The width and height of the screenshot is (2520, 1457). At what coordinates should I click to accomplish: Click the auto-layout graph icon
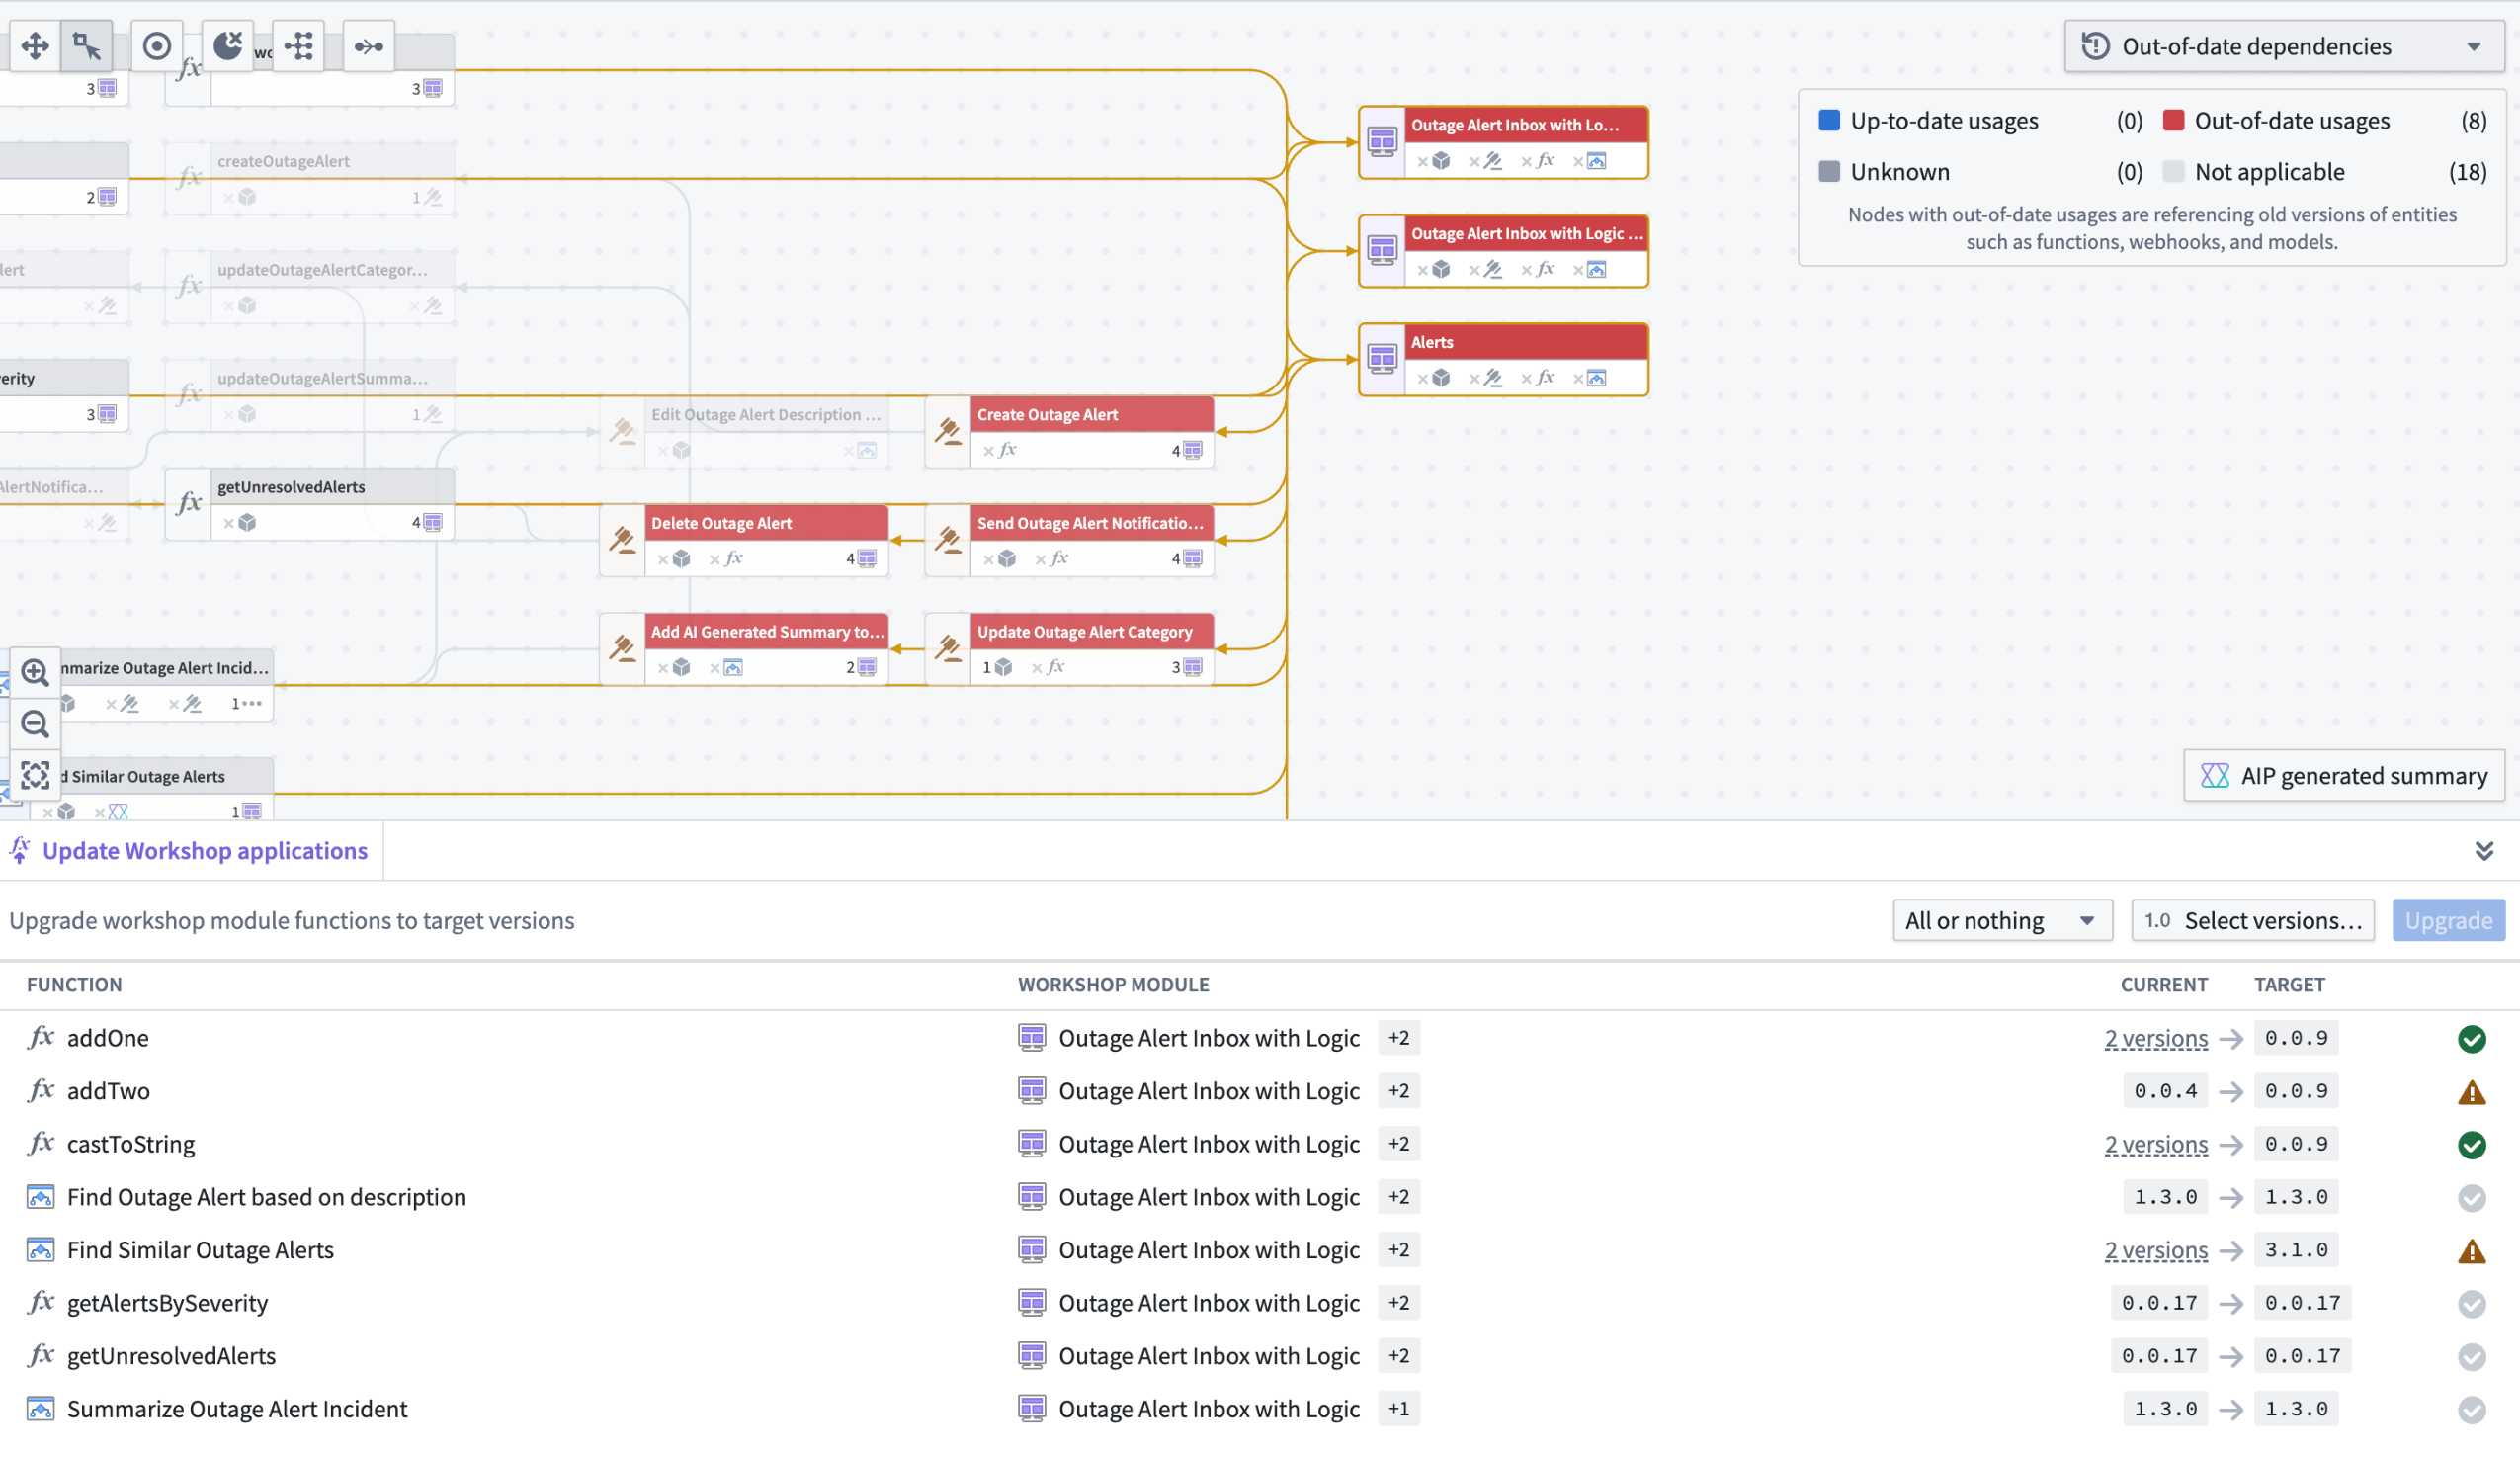pyautogui.click(x=299, y=46)
